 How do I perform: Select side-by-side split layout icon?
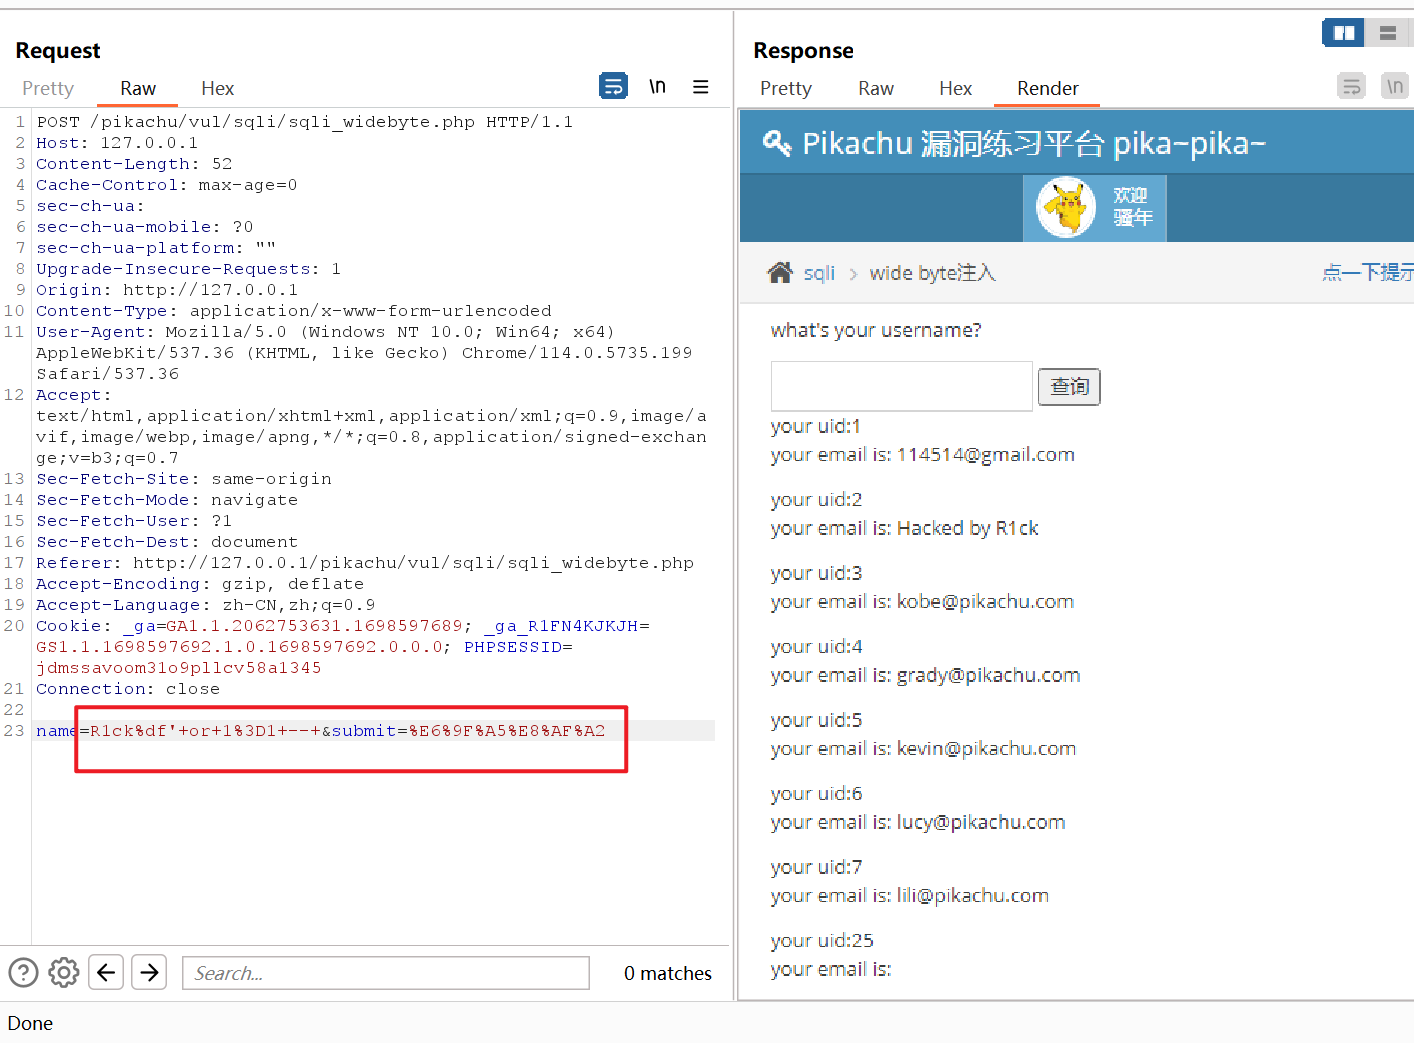click(x=1343, y=33)
